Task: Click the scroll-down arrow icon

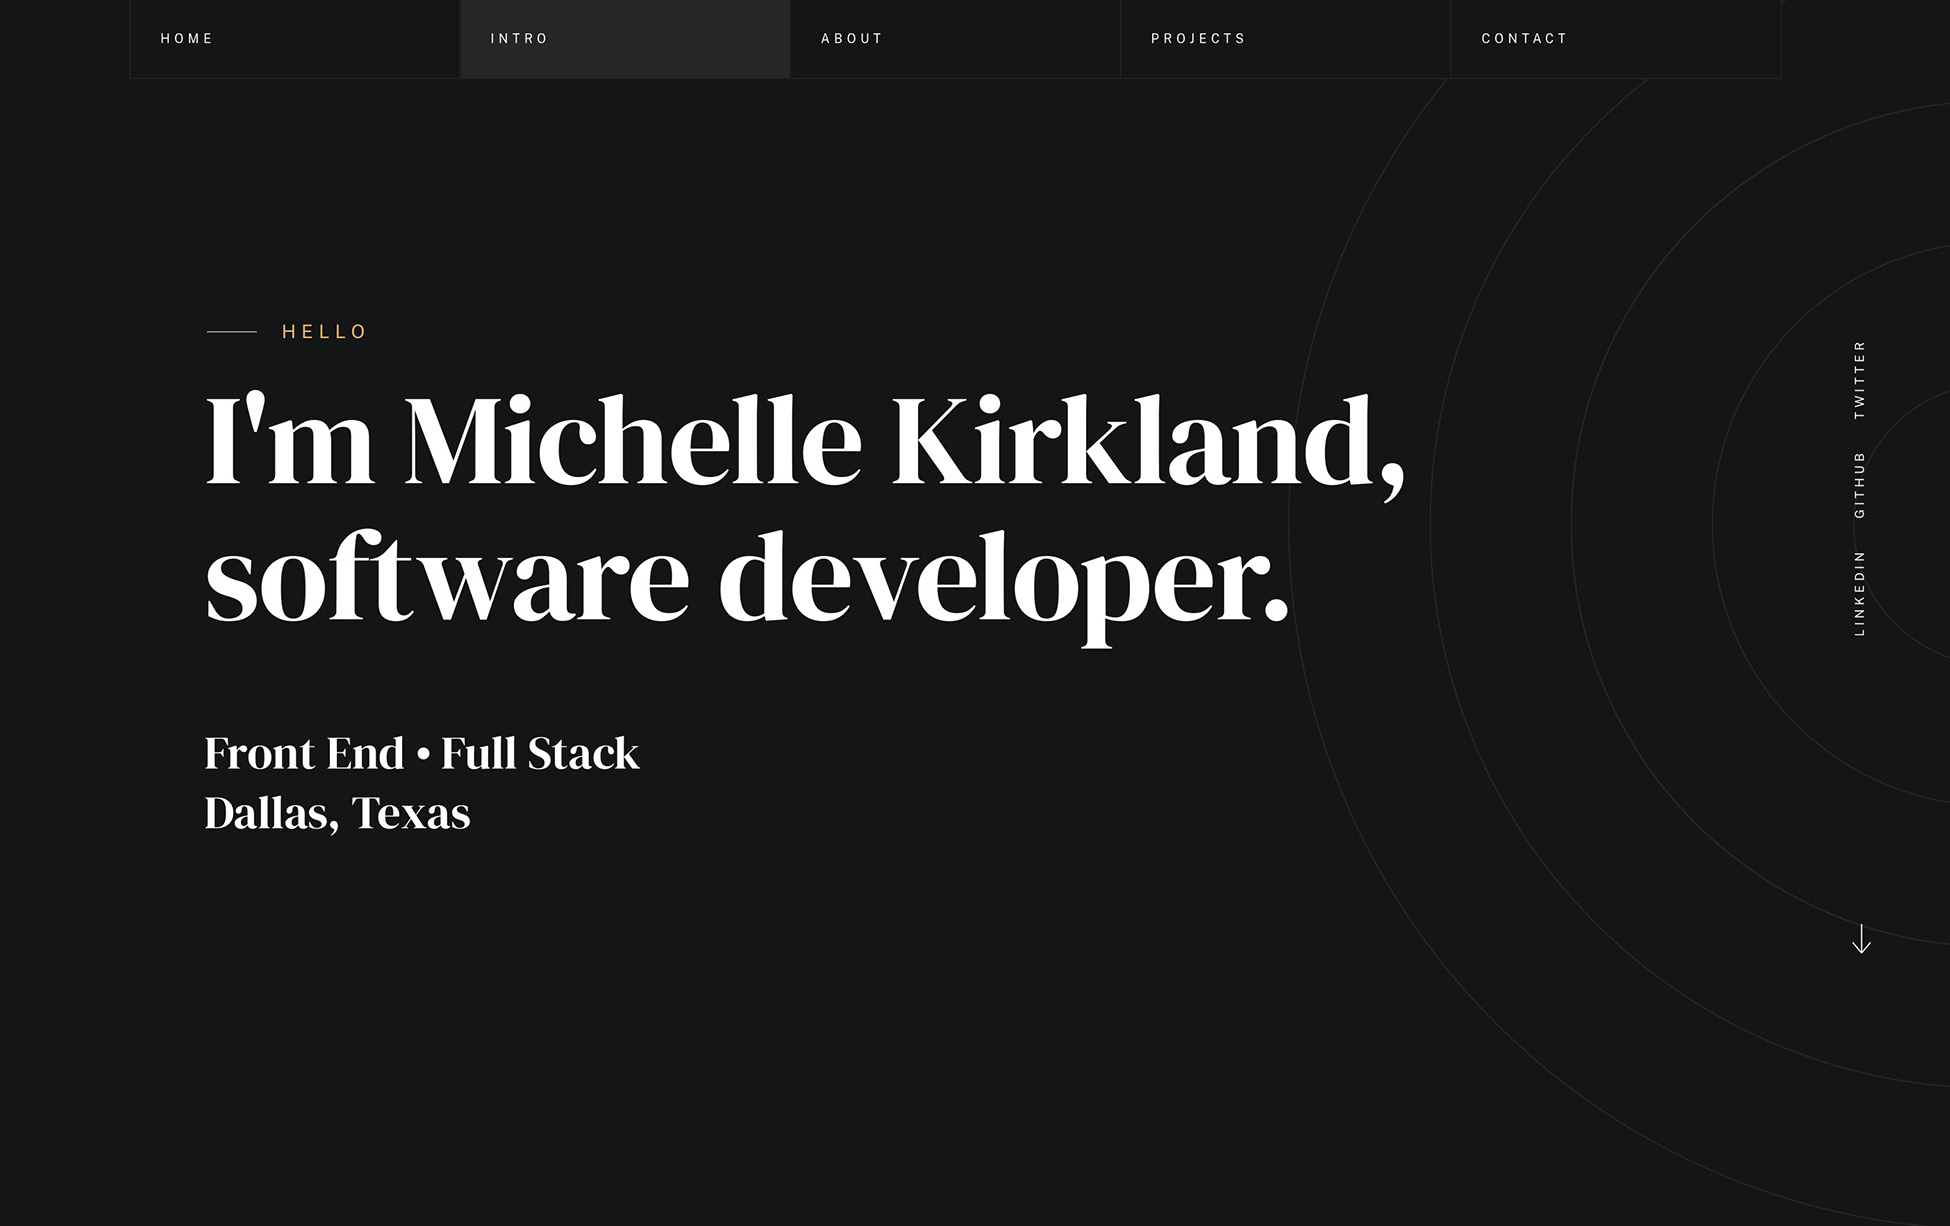Action: click(1861, 938)
